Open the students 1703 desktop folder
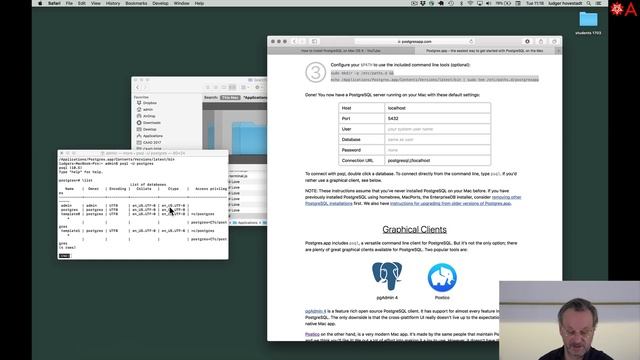 [x=588, y=22]
